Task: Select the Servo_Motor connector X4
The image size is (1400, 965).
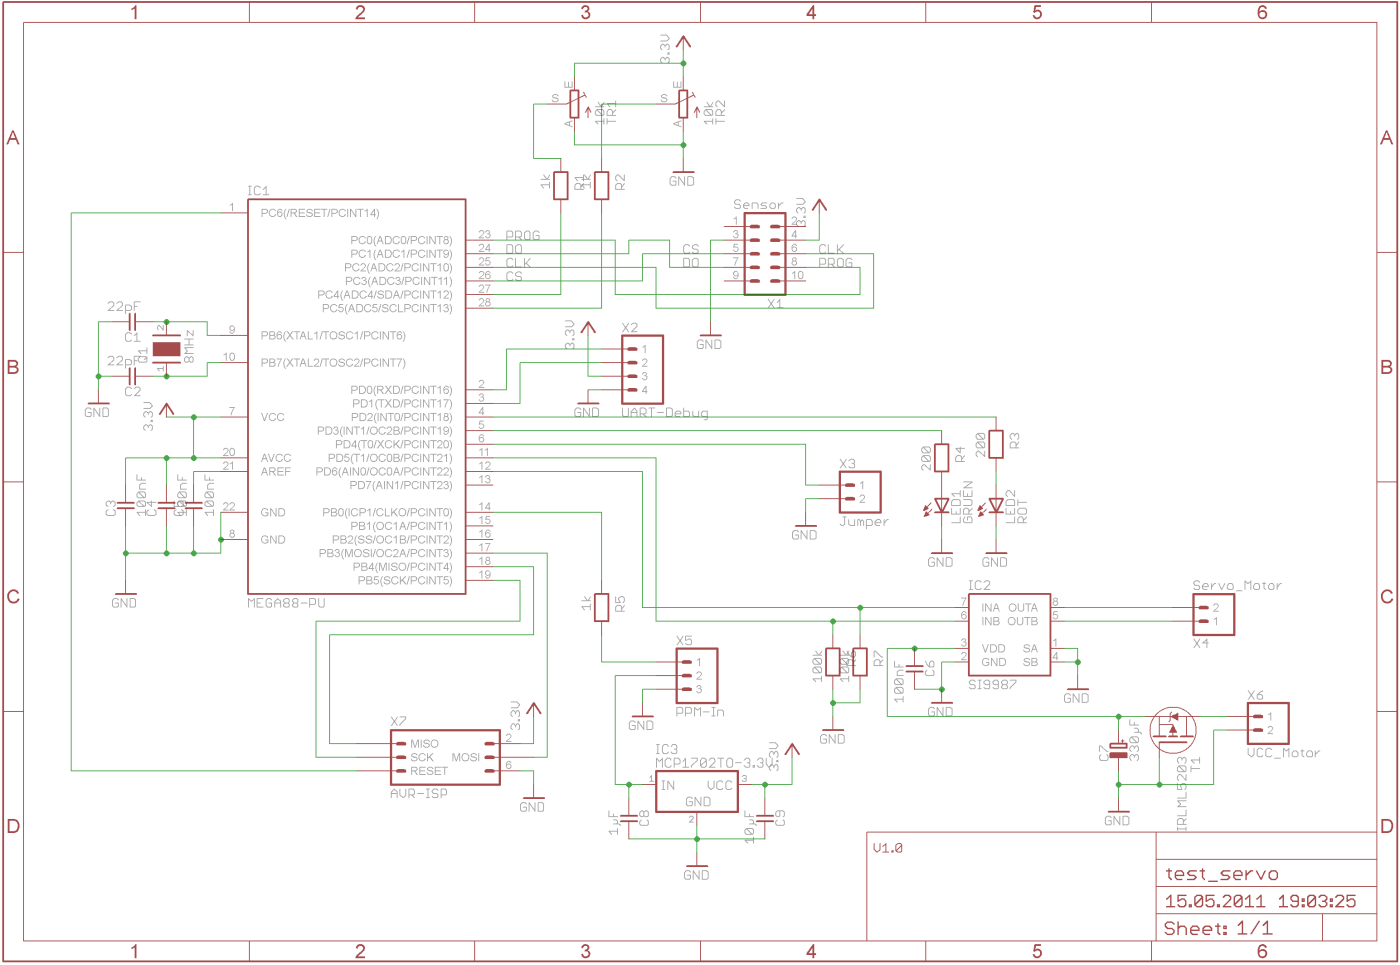Action: click(x=1213, y=614)
